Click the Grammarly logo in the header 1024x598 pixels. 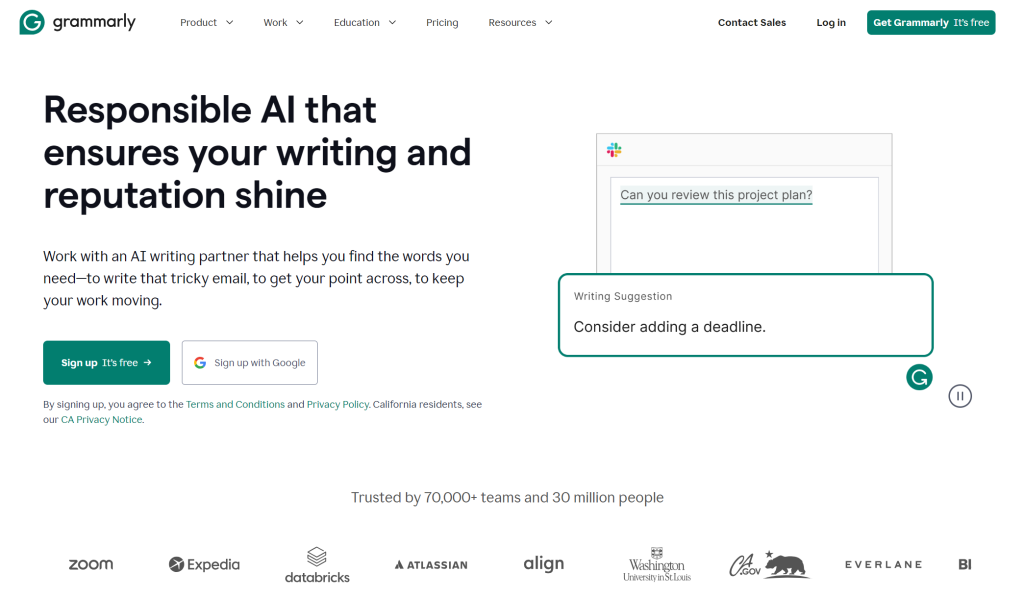tap(76, 21)
